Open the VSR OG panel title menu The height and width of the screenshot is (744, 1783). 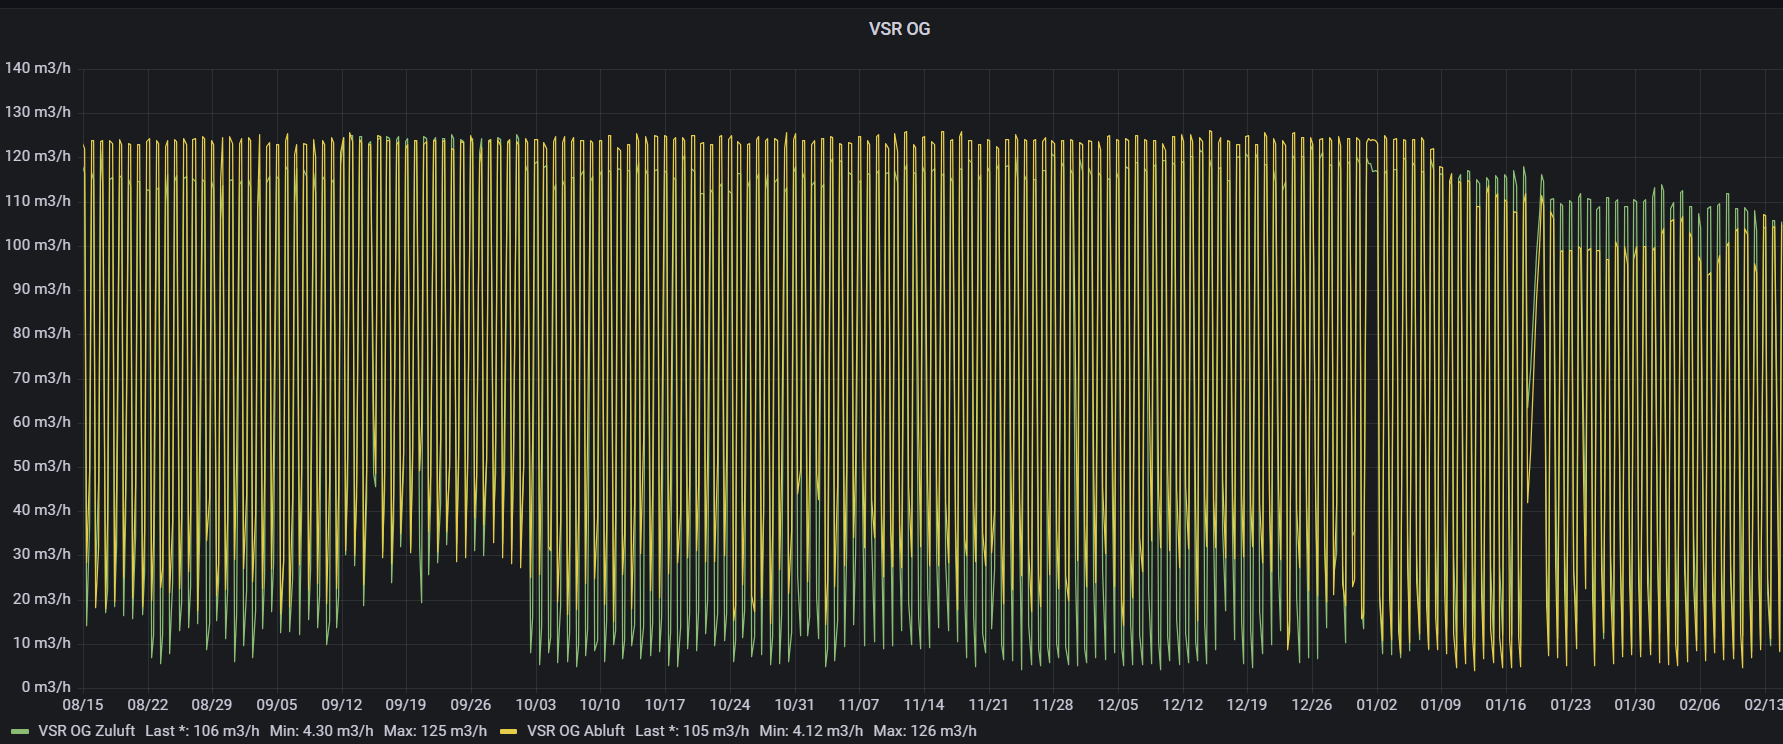[x=899, y=29]
